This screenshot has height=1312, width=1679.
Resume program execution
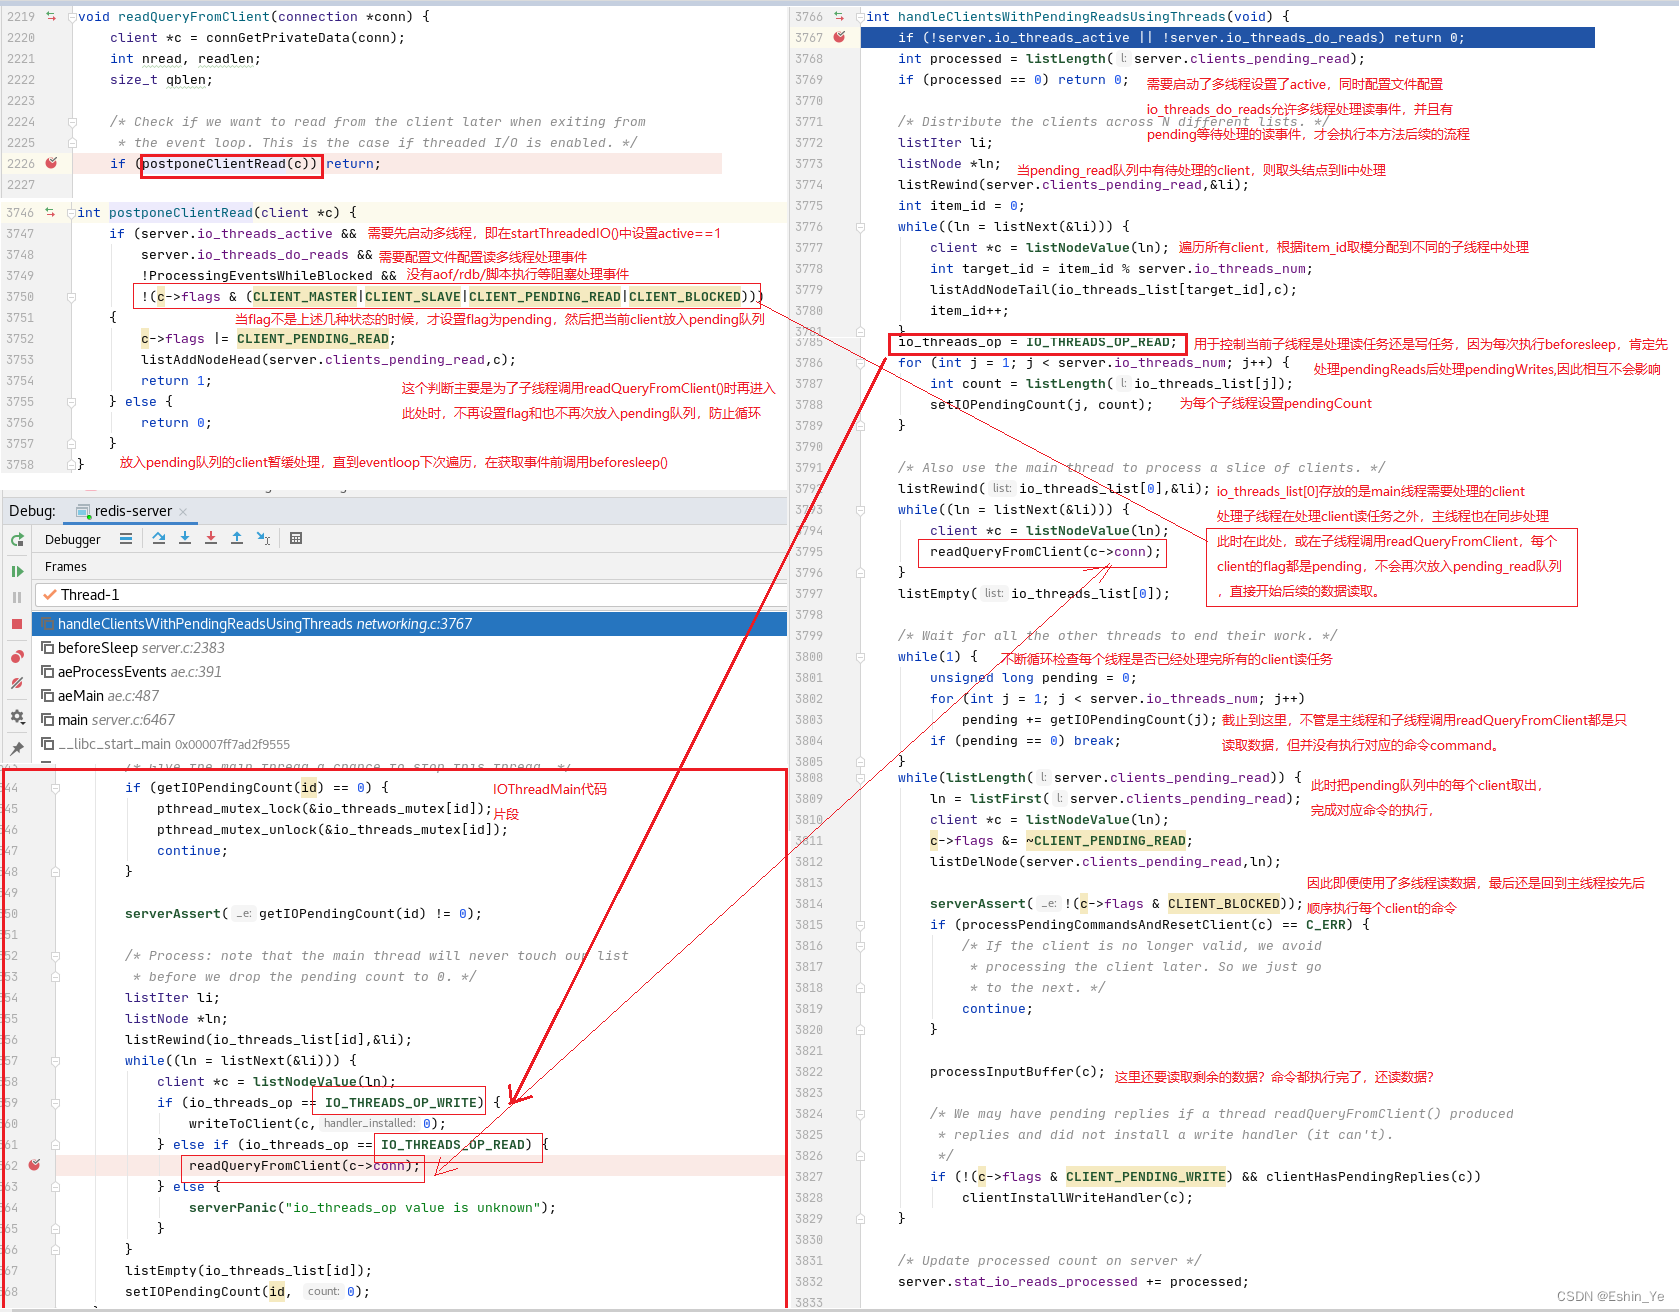pos(17,571)
